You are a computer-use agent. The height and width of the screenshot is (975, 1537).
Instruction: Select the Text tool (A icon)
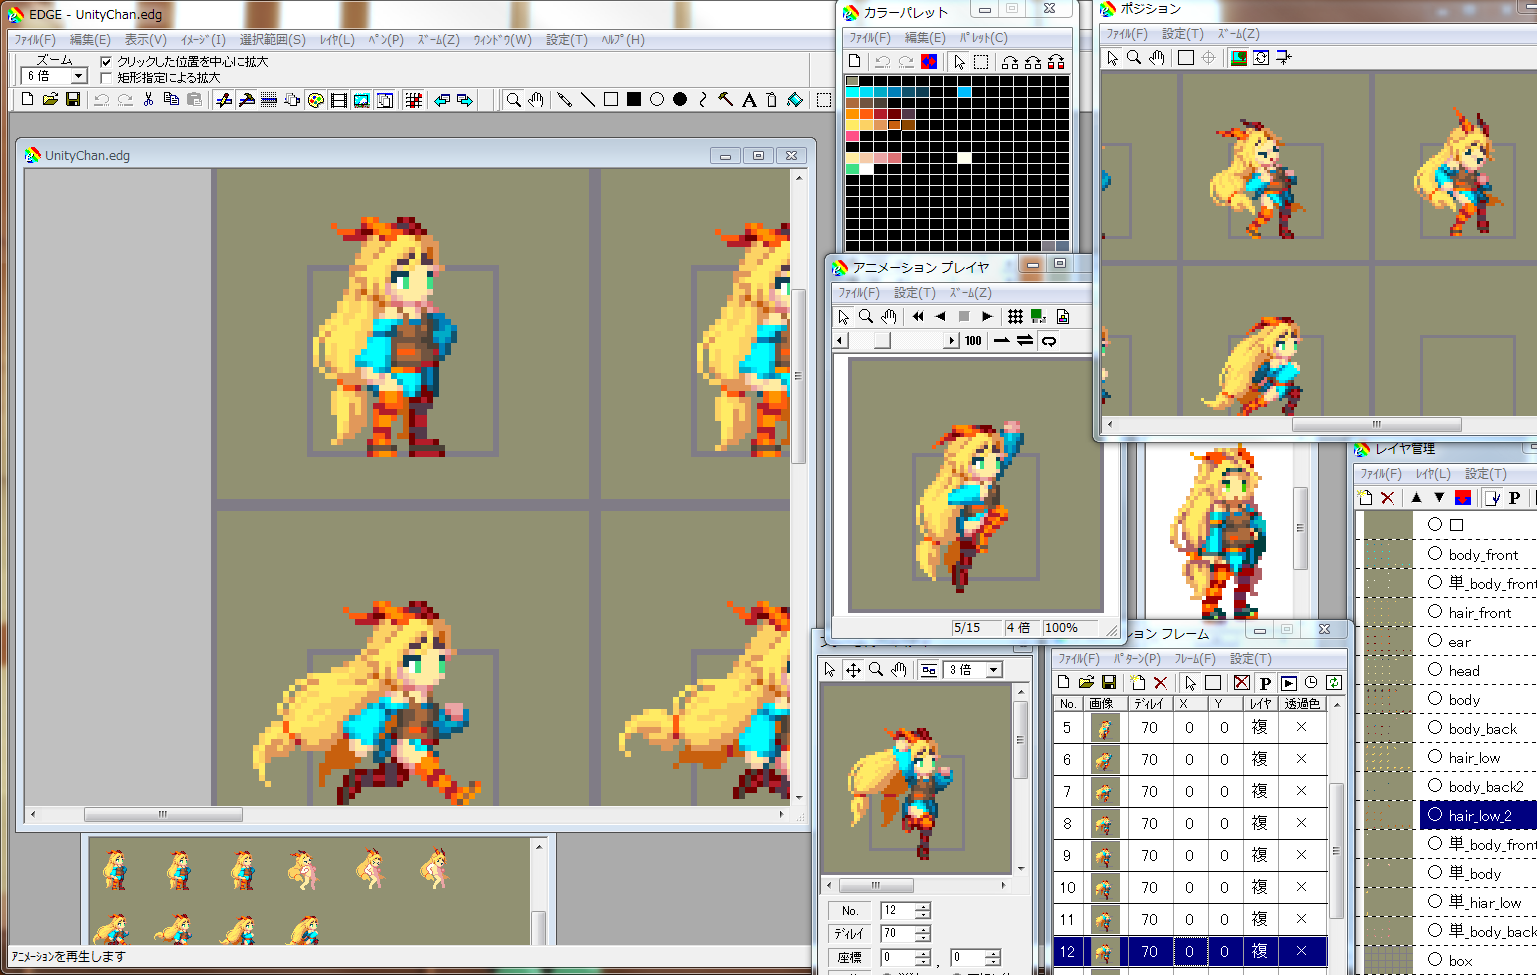coord(749,99)
